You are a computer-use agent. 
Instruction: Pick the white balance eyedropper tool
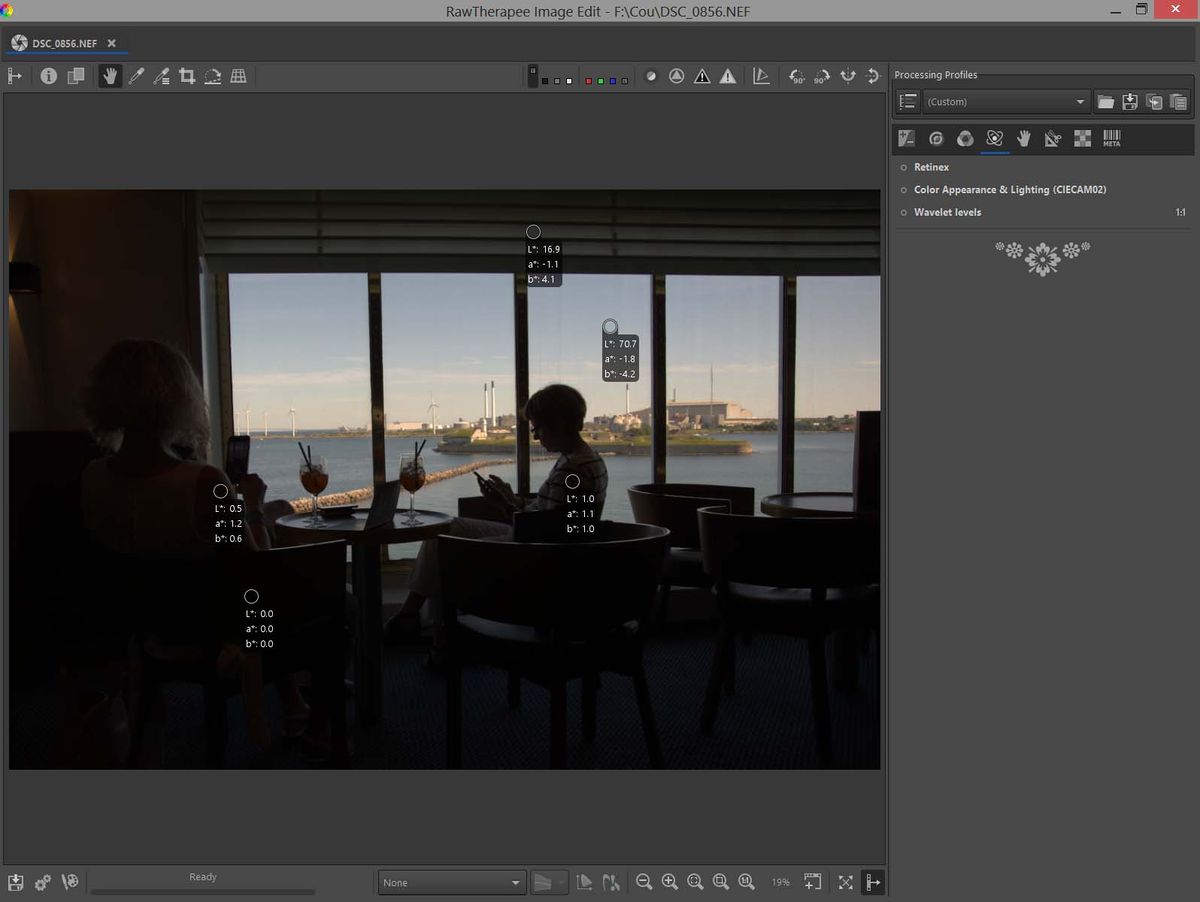click(136, 76)
